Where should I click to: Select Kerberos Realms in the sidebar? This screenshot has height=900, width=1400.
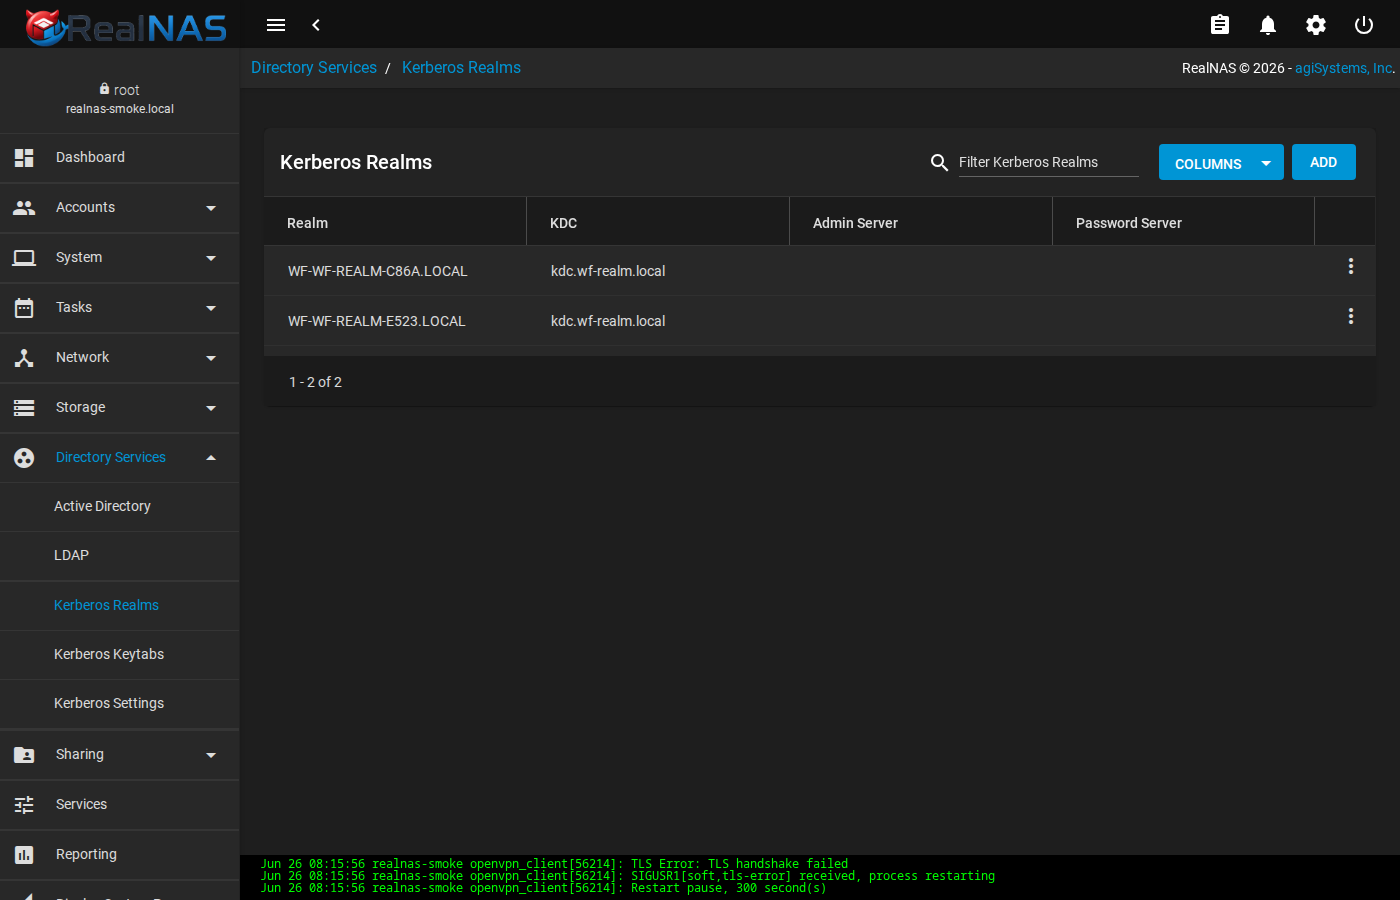click(120, 605)
